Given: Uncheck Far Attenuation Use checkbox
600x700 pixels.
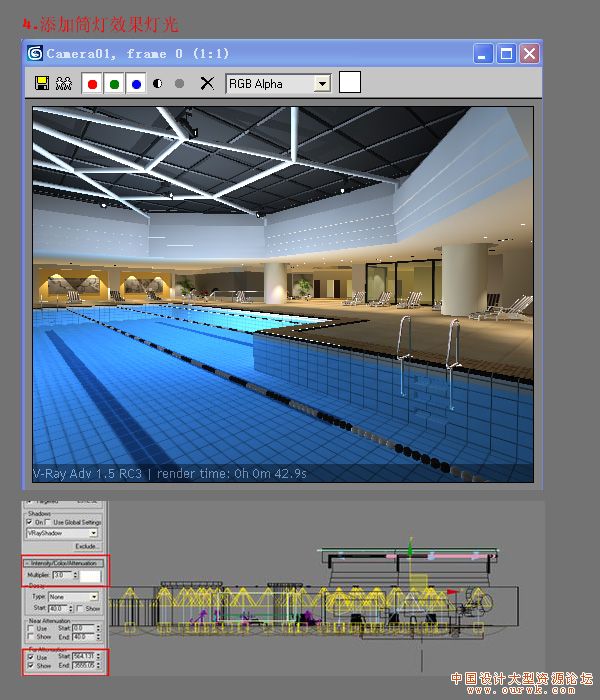Looking at the screenshot, I should point(30,656).
